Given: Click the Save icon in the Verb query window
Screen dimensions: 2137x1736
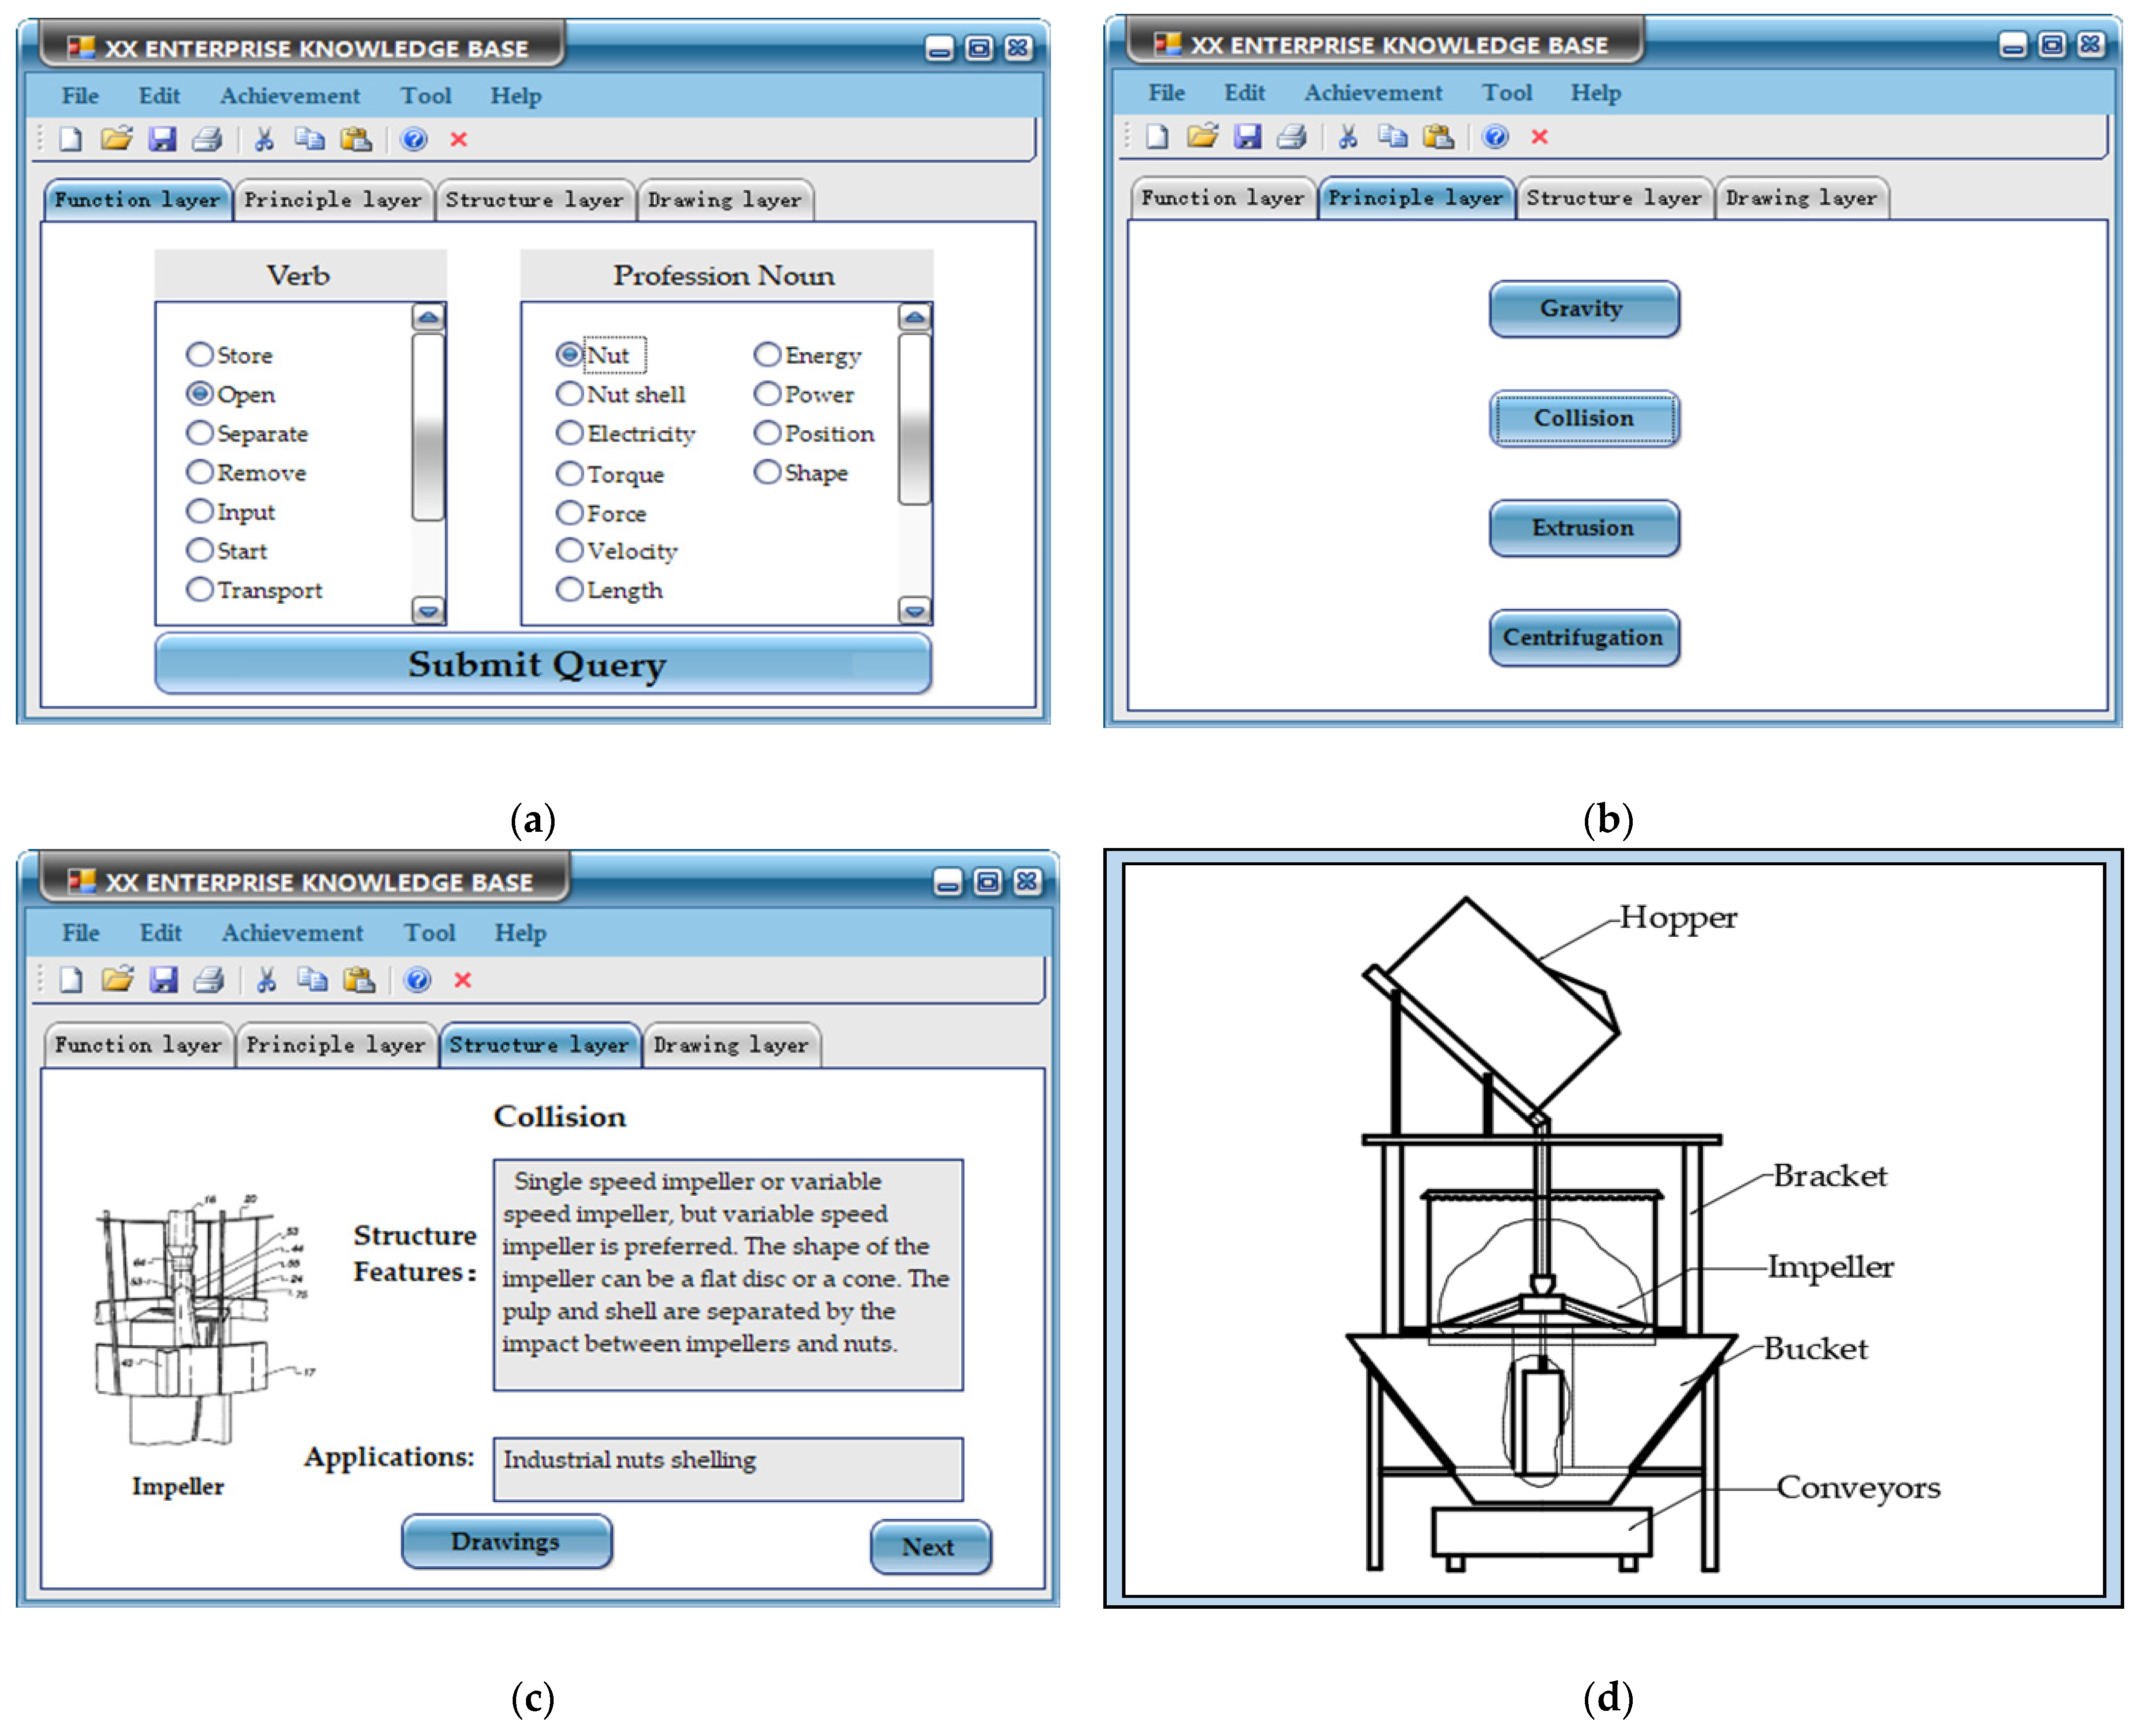Looking at the screenshot, I should [x=162, y=139].
